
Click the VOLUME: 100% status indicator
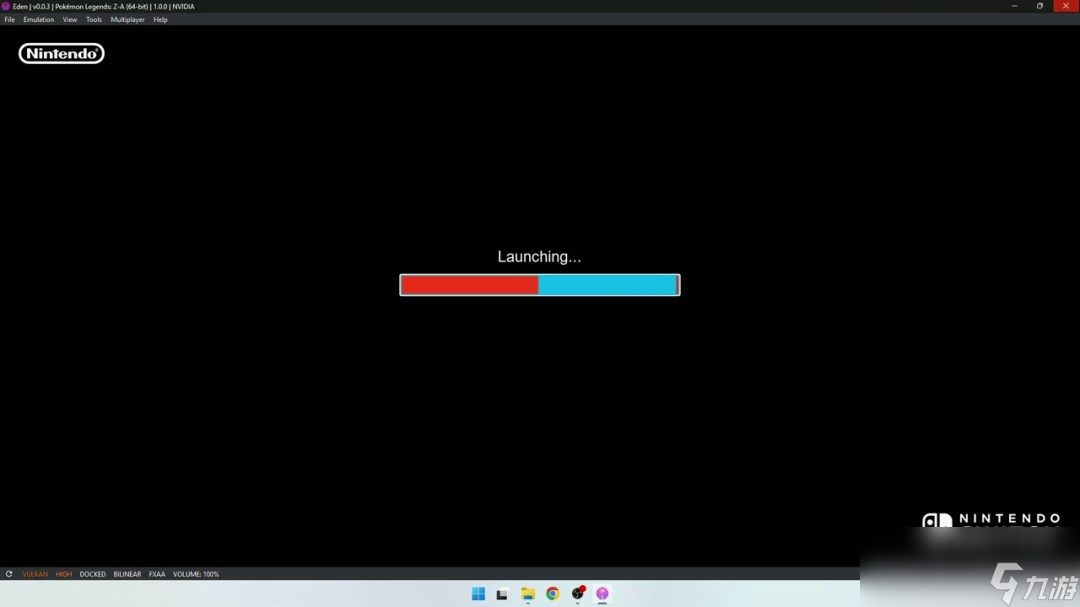(196, 574)
